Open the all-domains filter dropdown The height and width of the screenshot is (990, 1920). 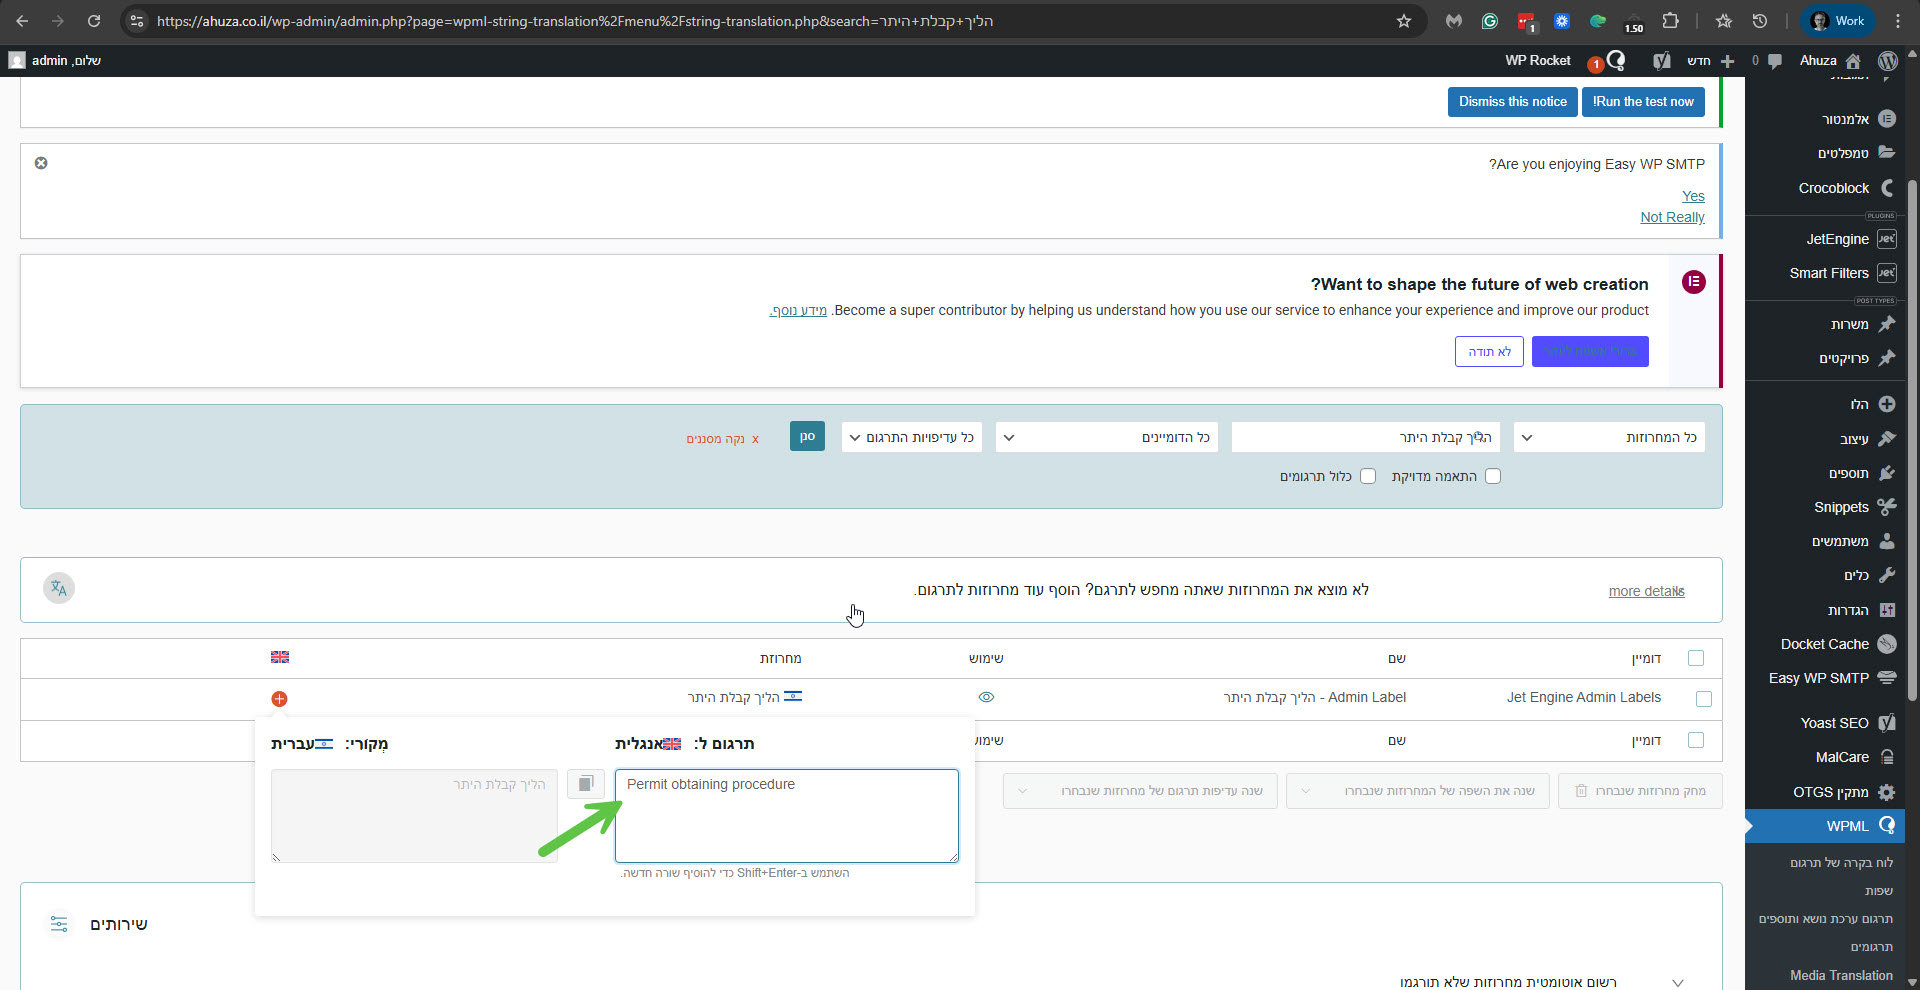point(1106,437)
